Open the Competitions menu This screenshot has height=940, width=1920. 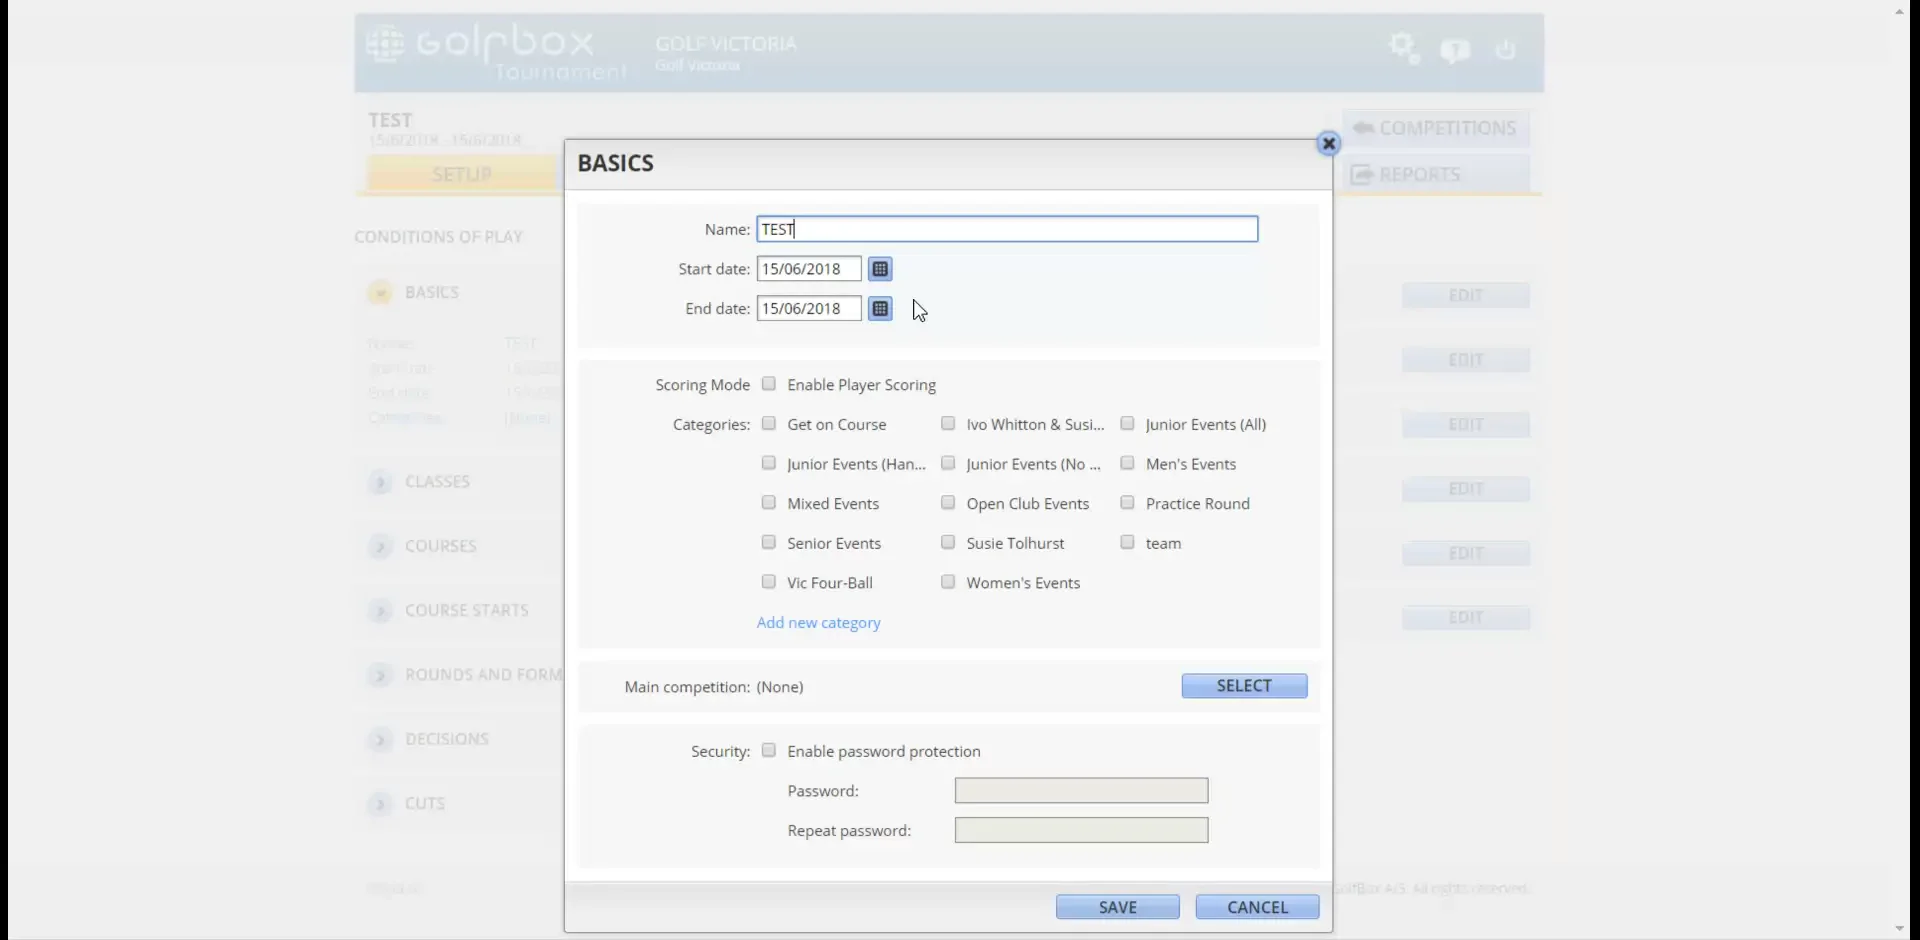[x=1435, y=128]
